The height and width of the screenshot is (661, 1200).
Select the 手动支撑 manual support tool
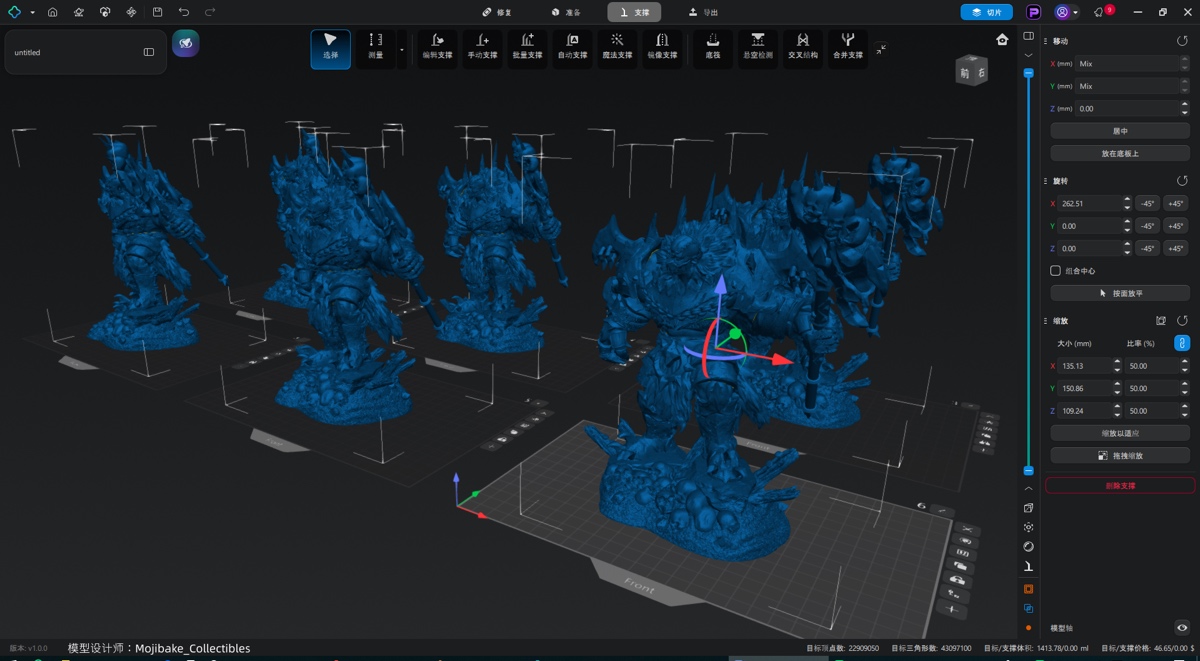click(x=482, y=46)
